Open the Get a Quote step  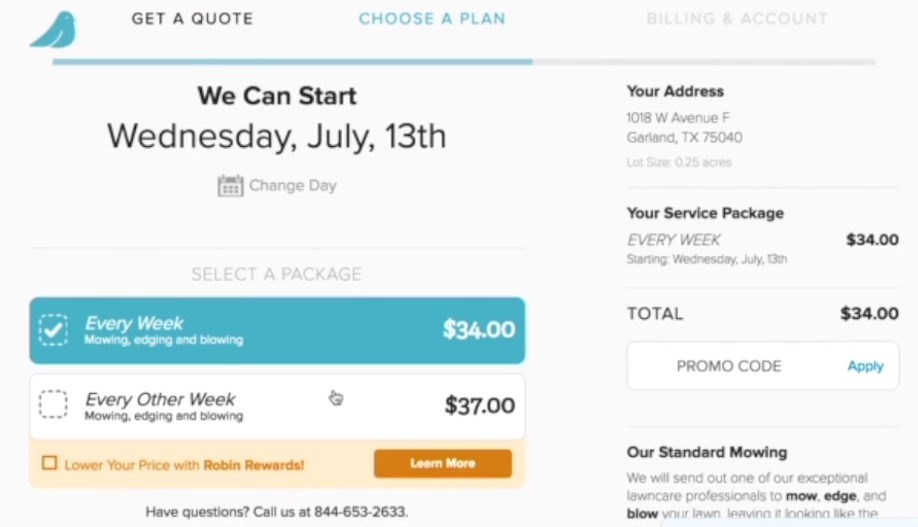click(192, 19)
